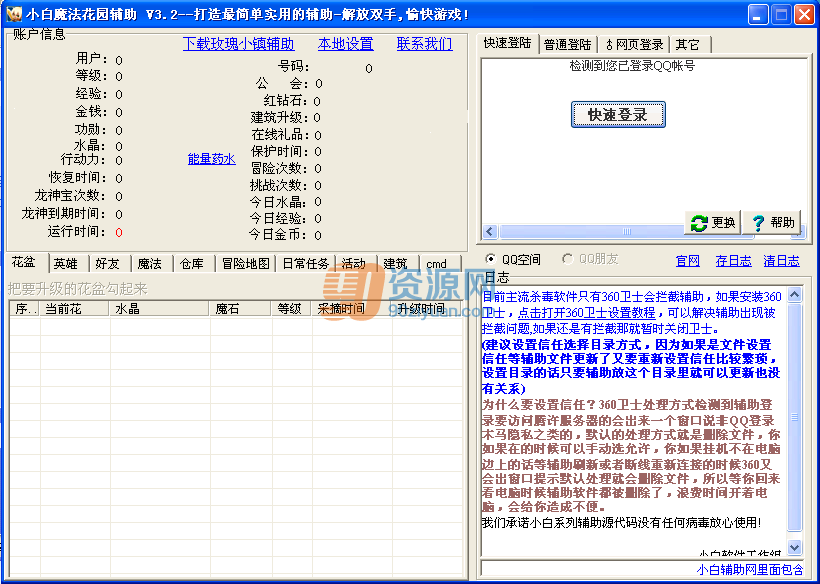This screenshot has width=820, height=584.
Task: Click the 小白辅助网里面包含 status text
Action: [749, 569]
